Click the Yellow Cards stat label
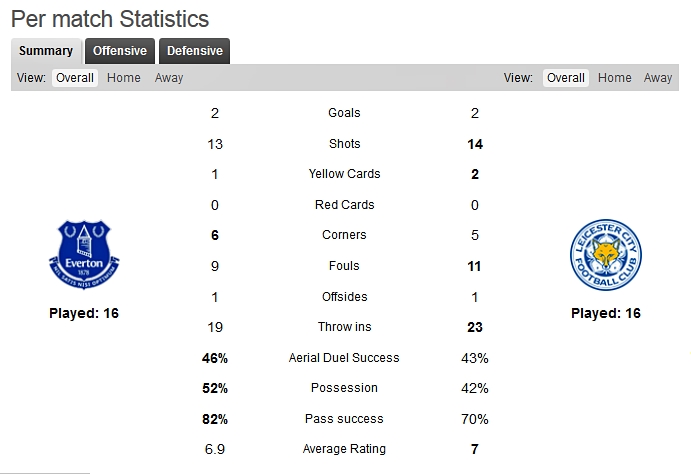 click(344, 174)
